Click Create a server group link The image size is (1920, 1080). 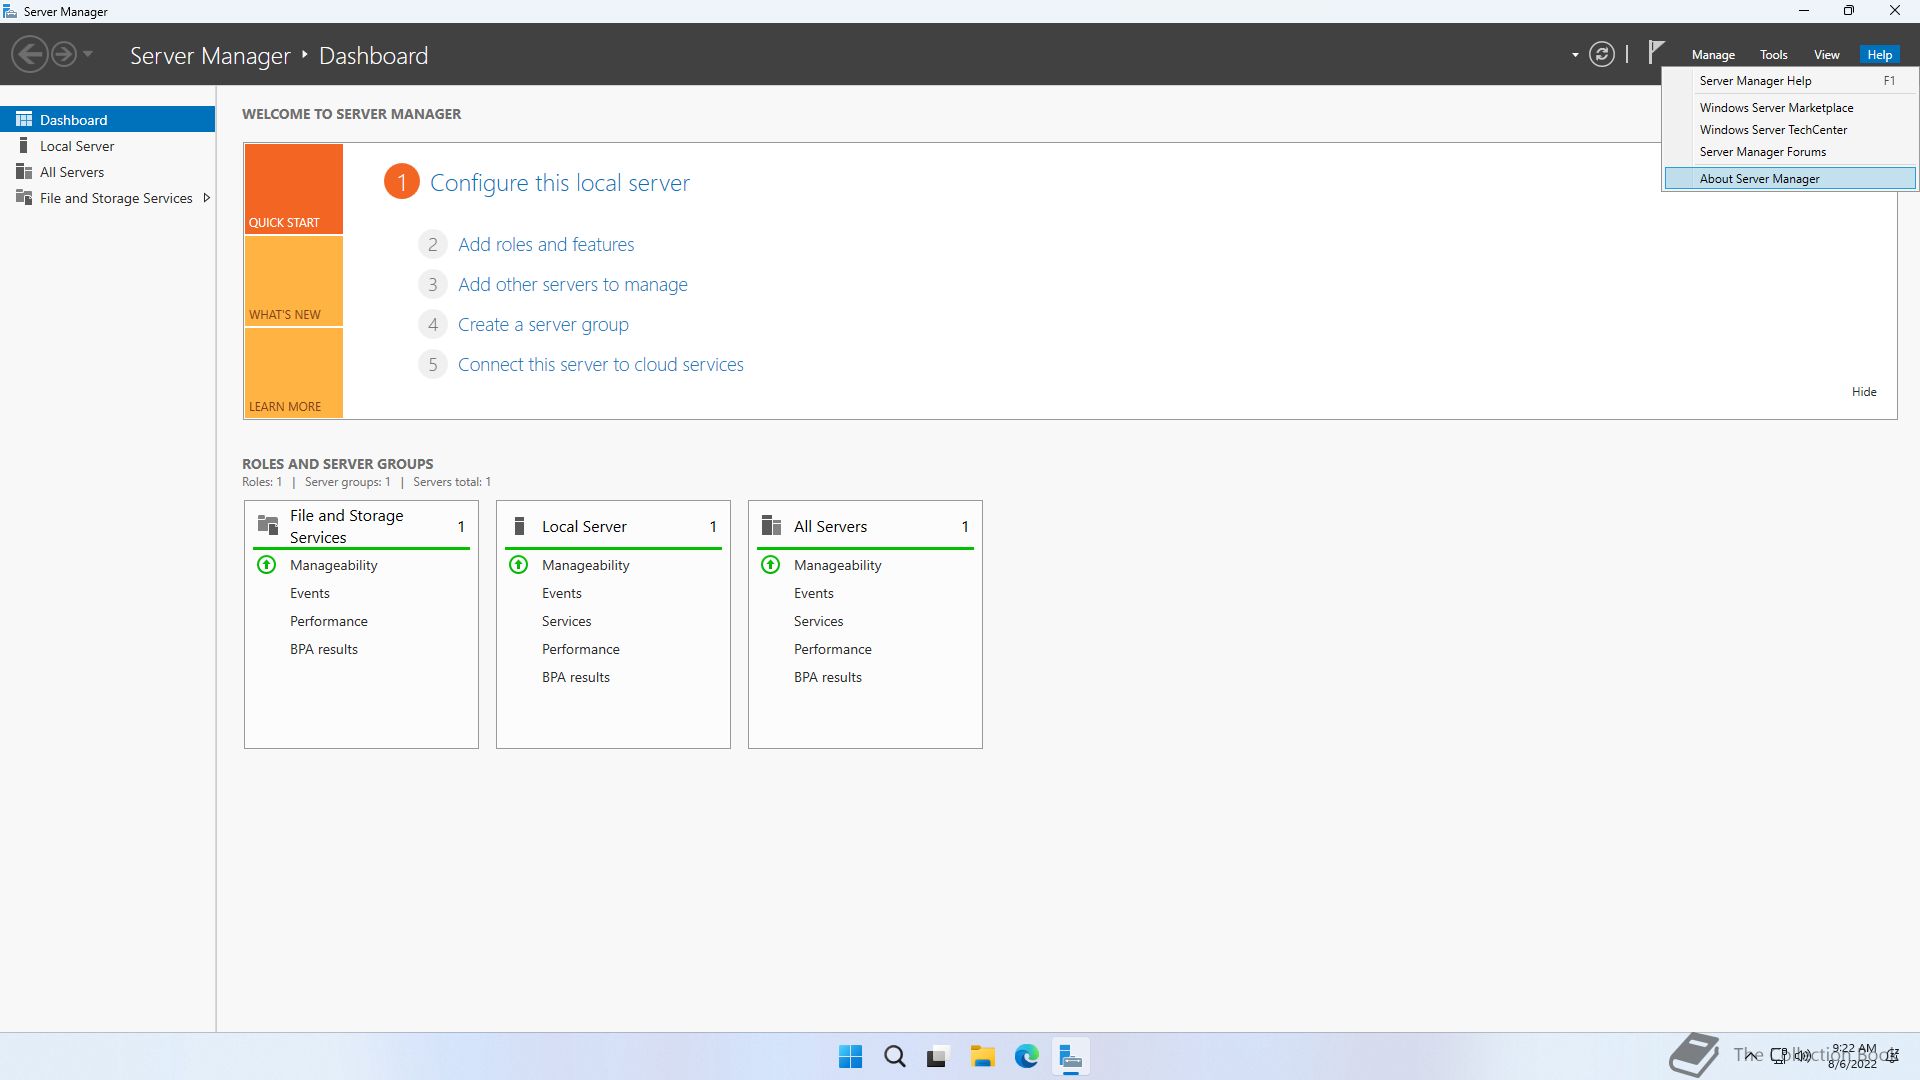(543, 324)
